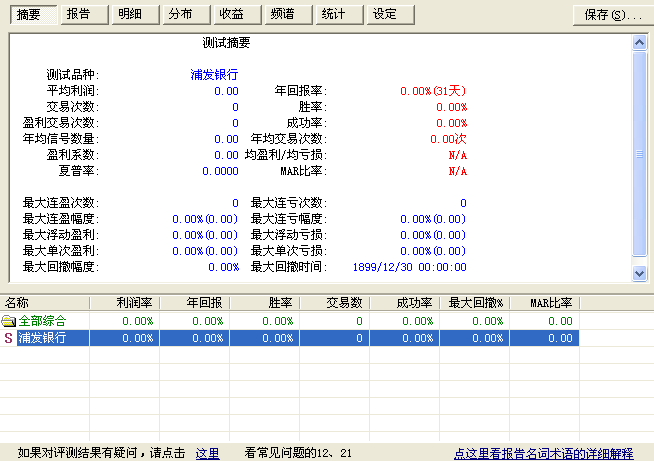The width and height of the screenshot is (654, 461).
Task: Click the 最大回撤% column header
Action: 474,303
